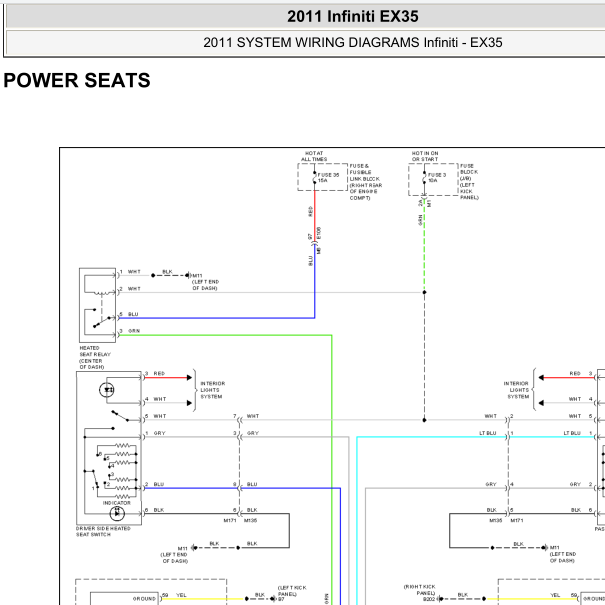605x605 pixels.
Task: Click the arrowhead on the right red wire
Action: (541, 378)
